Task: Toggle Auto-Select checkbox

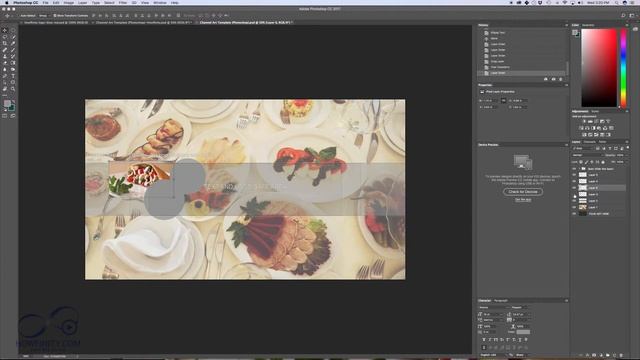Action: pyautogui.click(x=19, y=16)
